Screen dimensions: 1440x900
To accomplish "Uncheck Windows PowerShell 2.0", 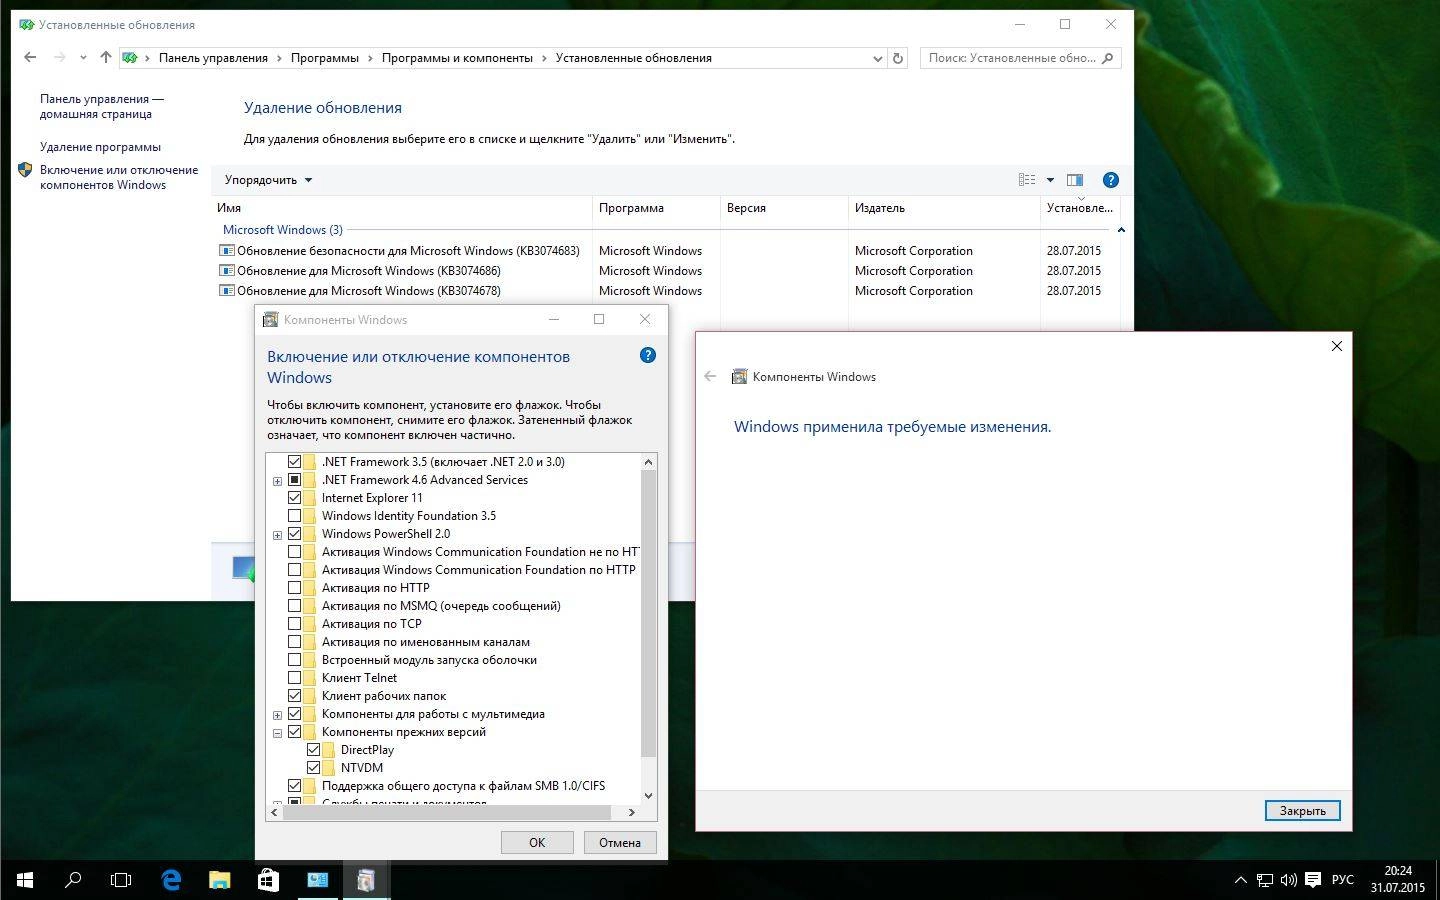I will click(x=294, y=534).
